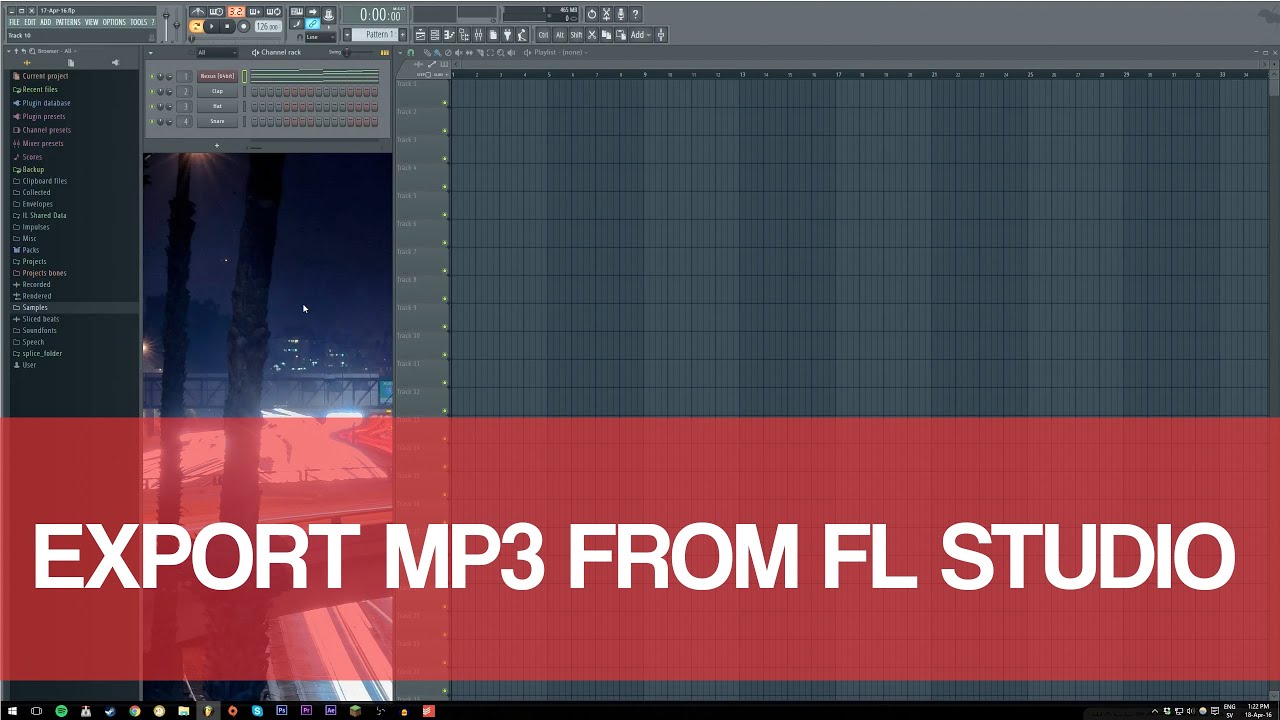Image resolution: width=1280 pixels, height=720 pixels.
Task: Toggle the Channel rack graph editor icon
Action: tap(385, 52)
